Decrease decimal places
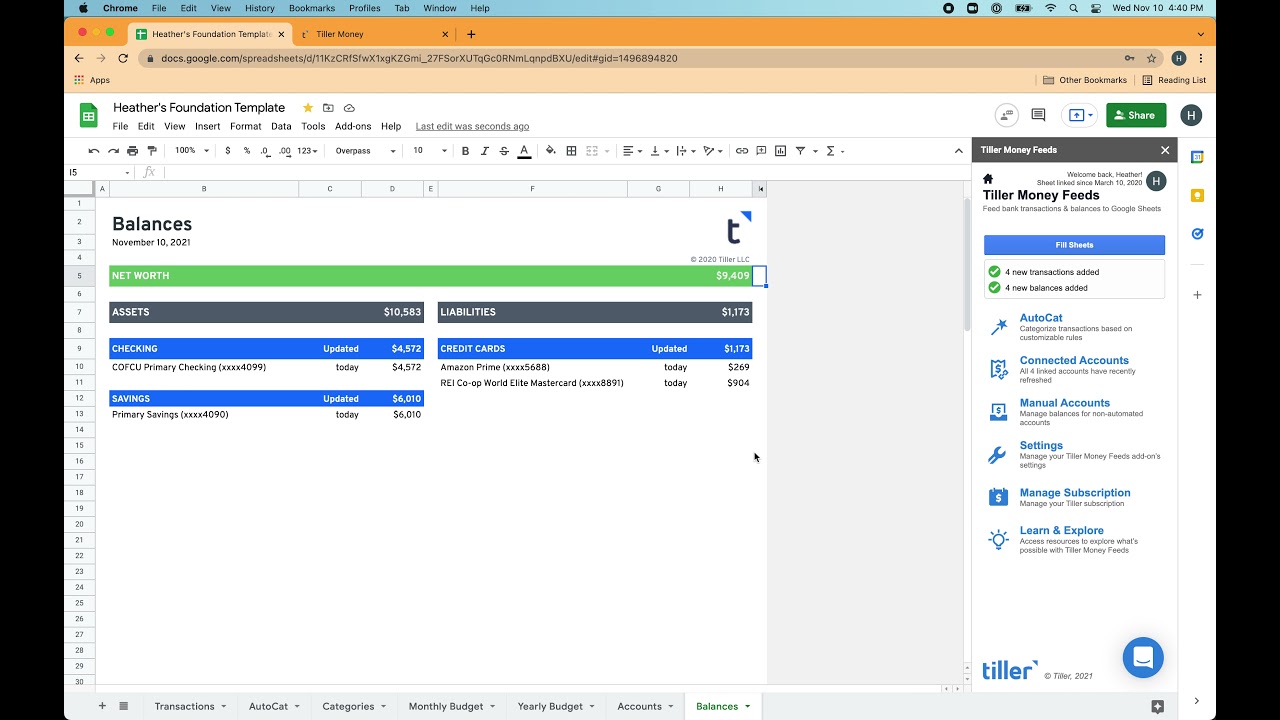 click(265, 151)
